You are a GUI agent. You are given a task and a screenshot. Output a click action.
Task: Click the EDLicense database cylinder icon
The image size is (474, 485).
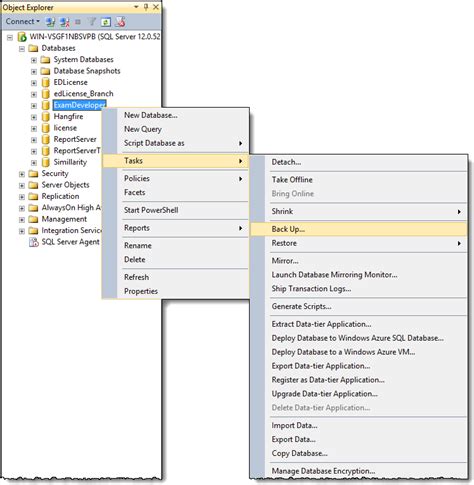pyautogui.click(x=46, y=82)
